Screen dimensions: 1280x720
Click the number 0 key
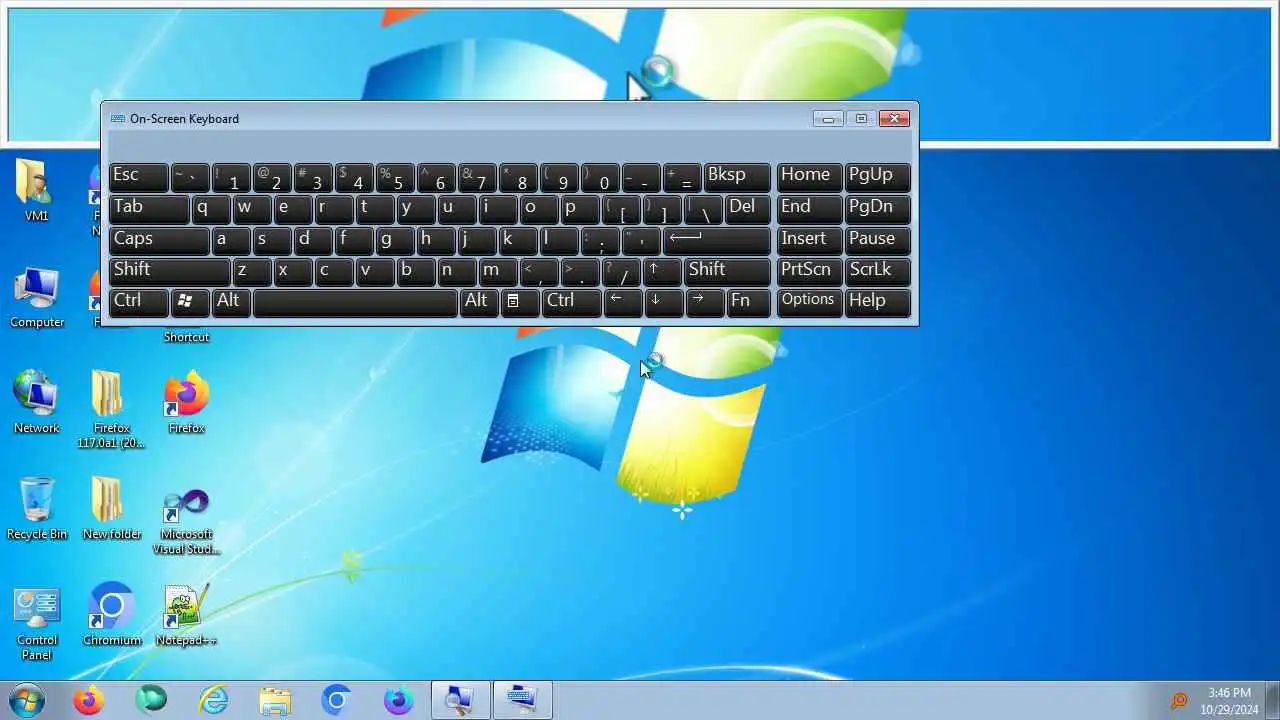(x=600, y=177)
